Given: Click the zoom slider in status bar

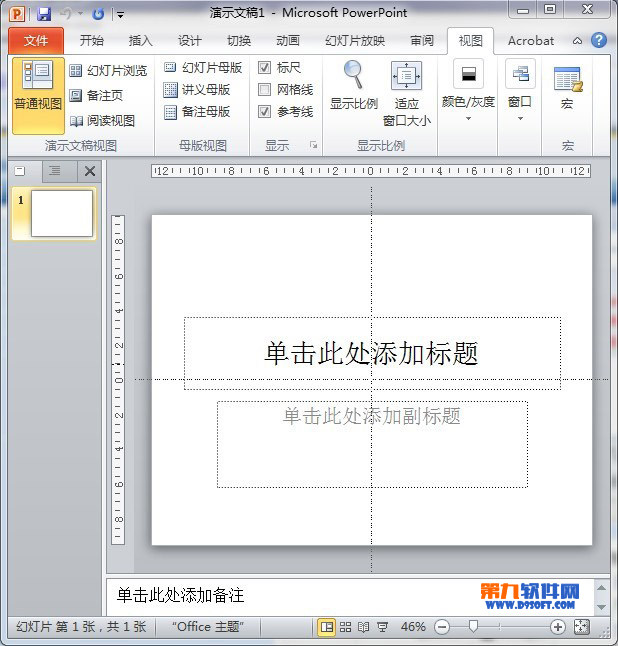Looking at the screenshot, I should click(x=473, y=627).
